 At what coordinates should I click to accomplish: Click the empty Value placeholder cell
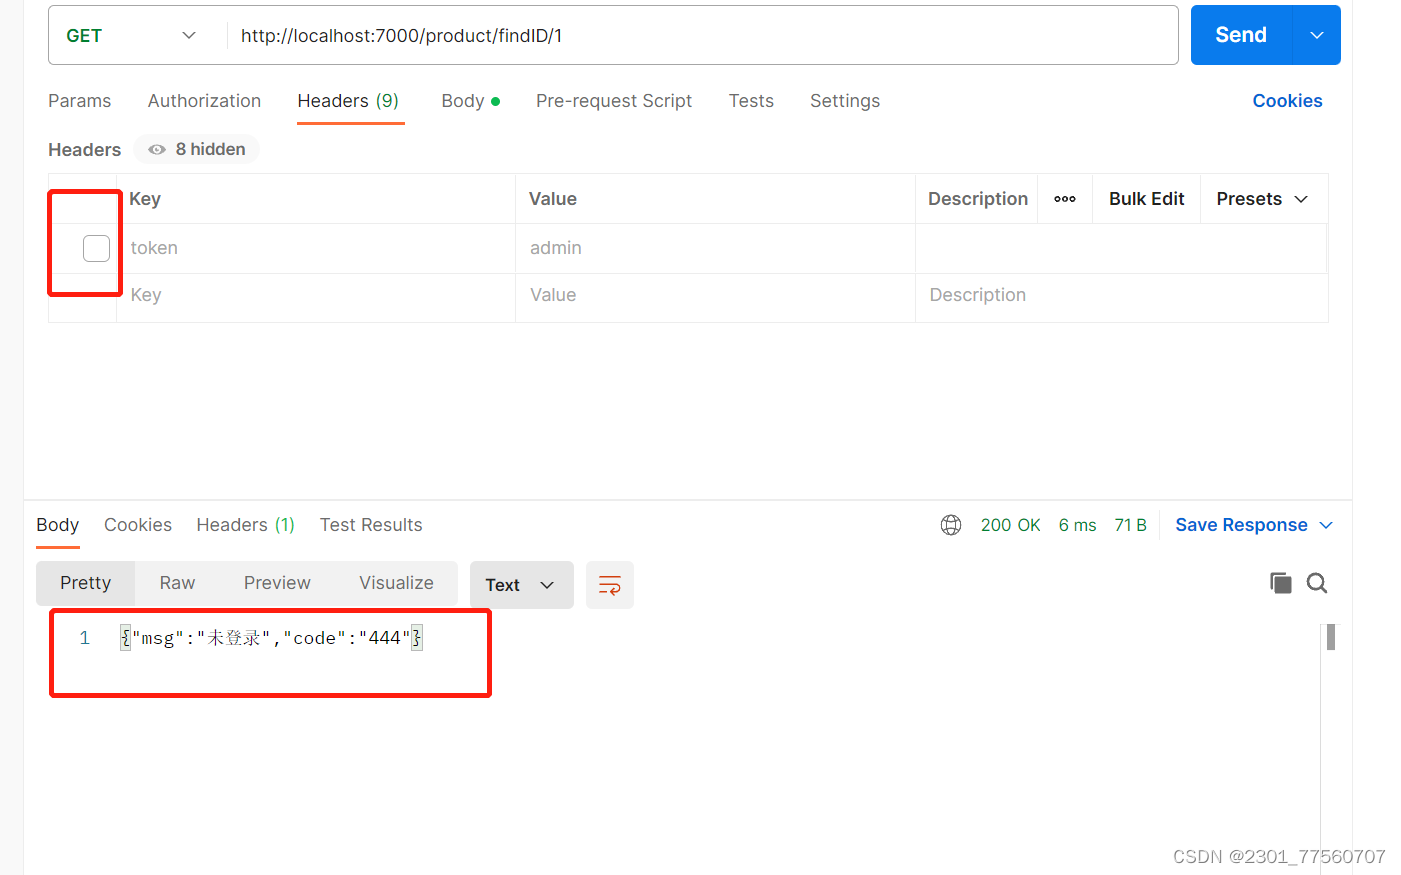tap(715, 295)
